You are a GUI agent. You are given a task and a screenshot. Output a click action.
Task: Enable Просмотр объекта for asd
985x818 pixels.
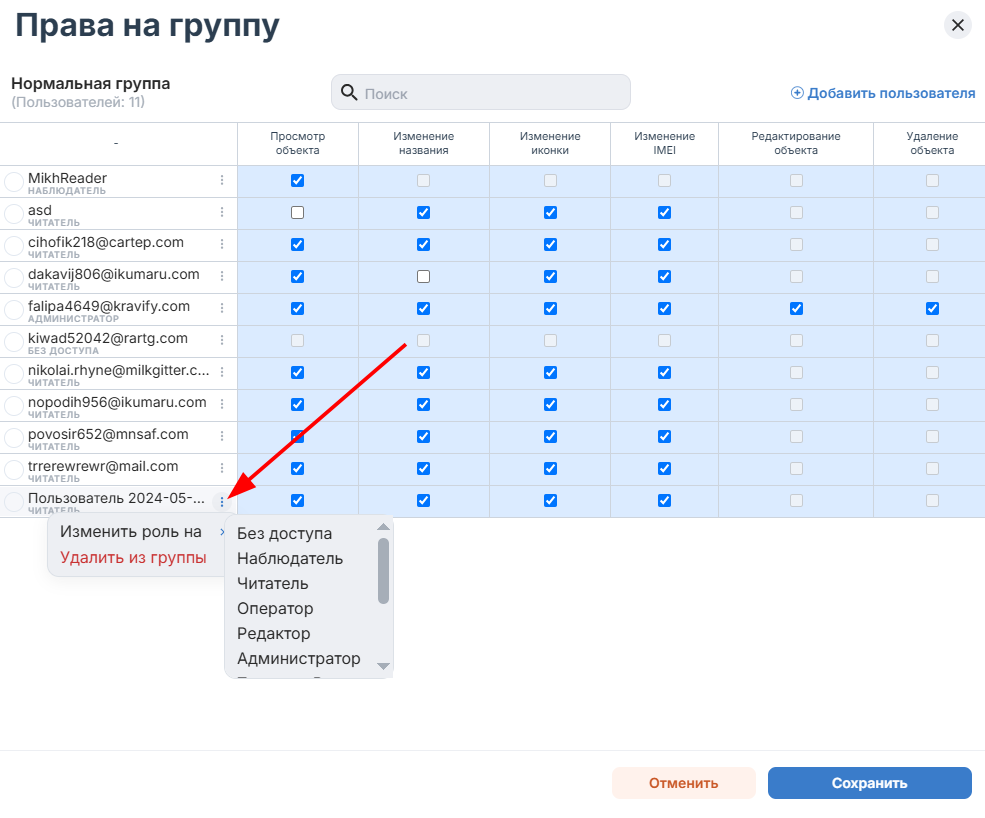tap(298, 213)
